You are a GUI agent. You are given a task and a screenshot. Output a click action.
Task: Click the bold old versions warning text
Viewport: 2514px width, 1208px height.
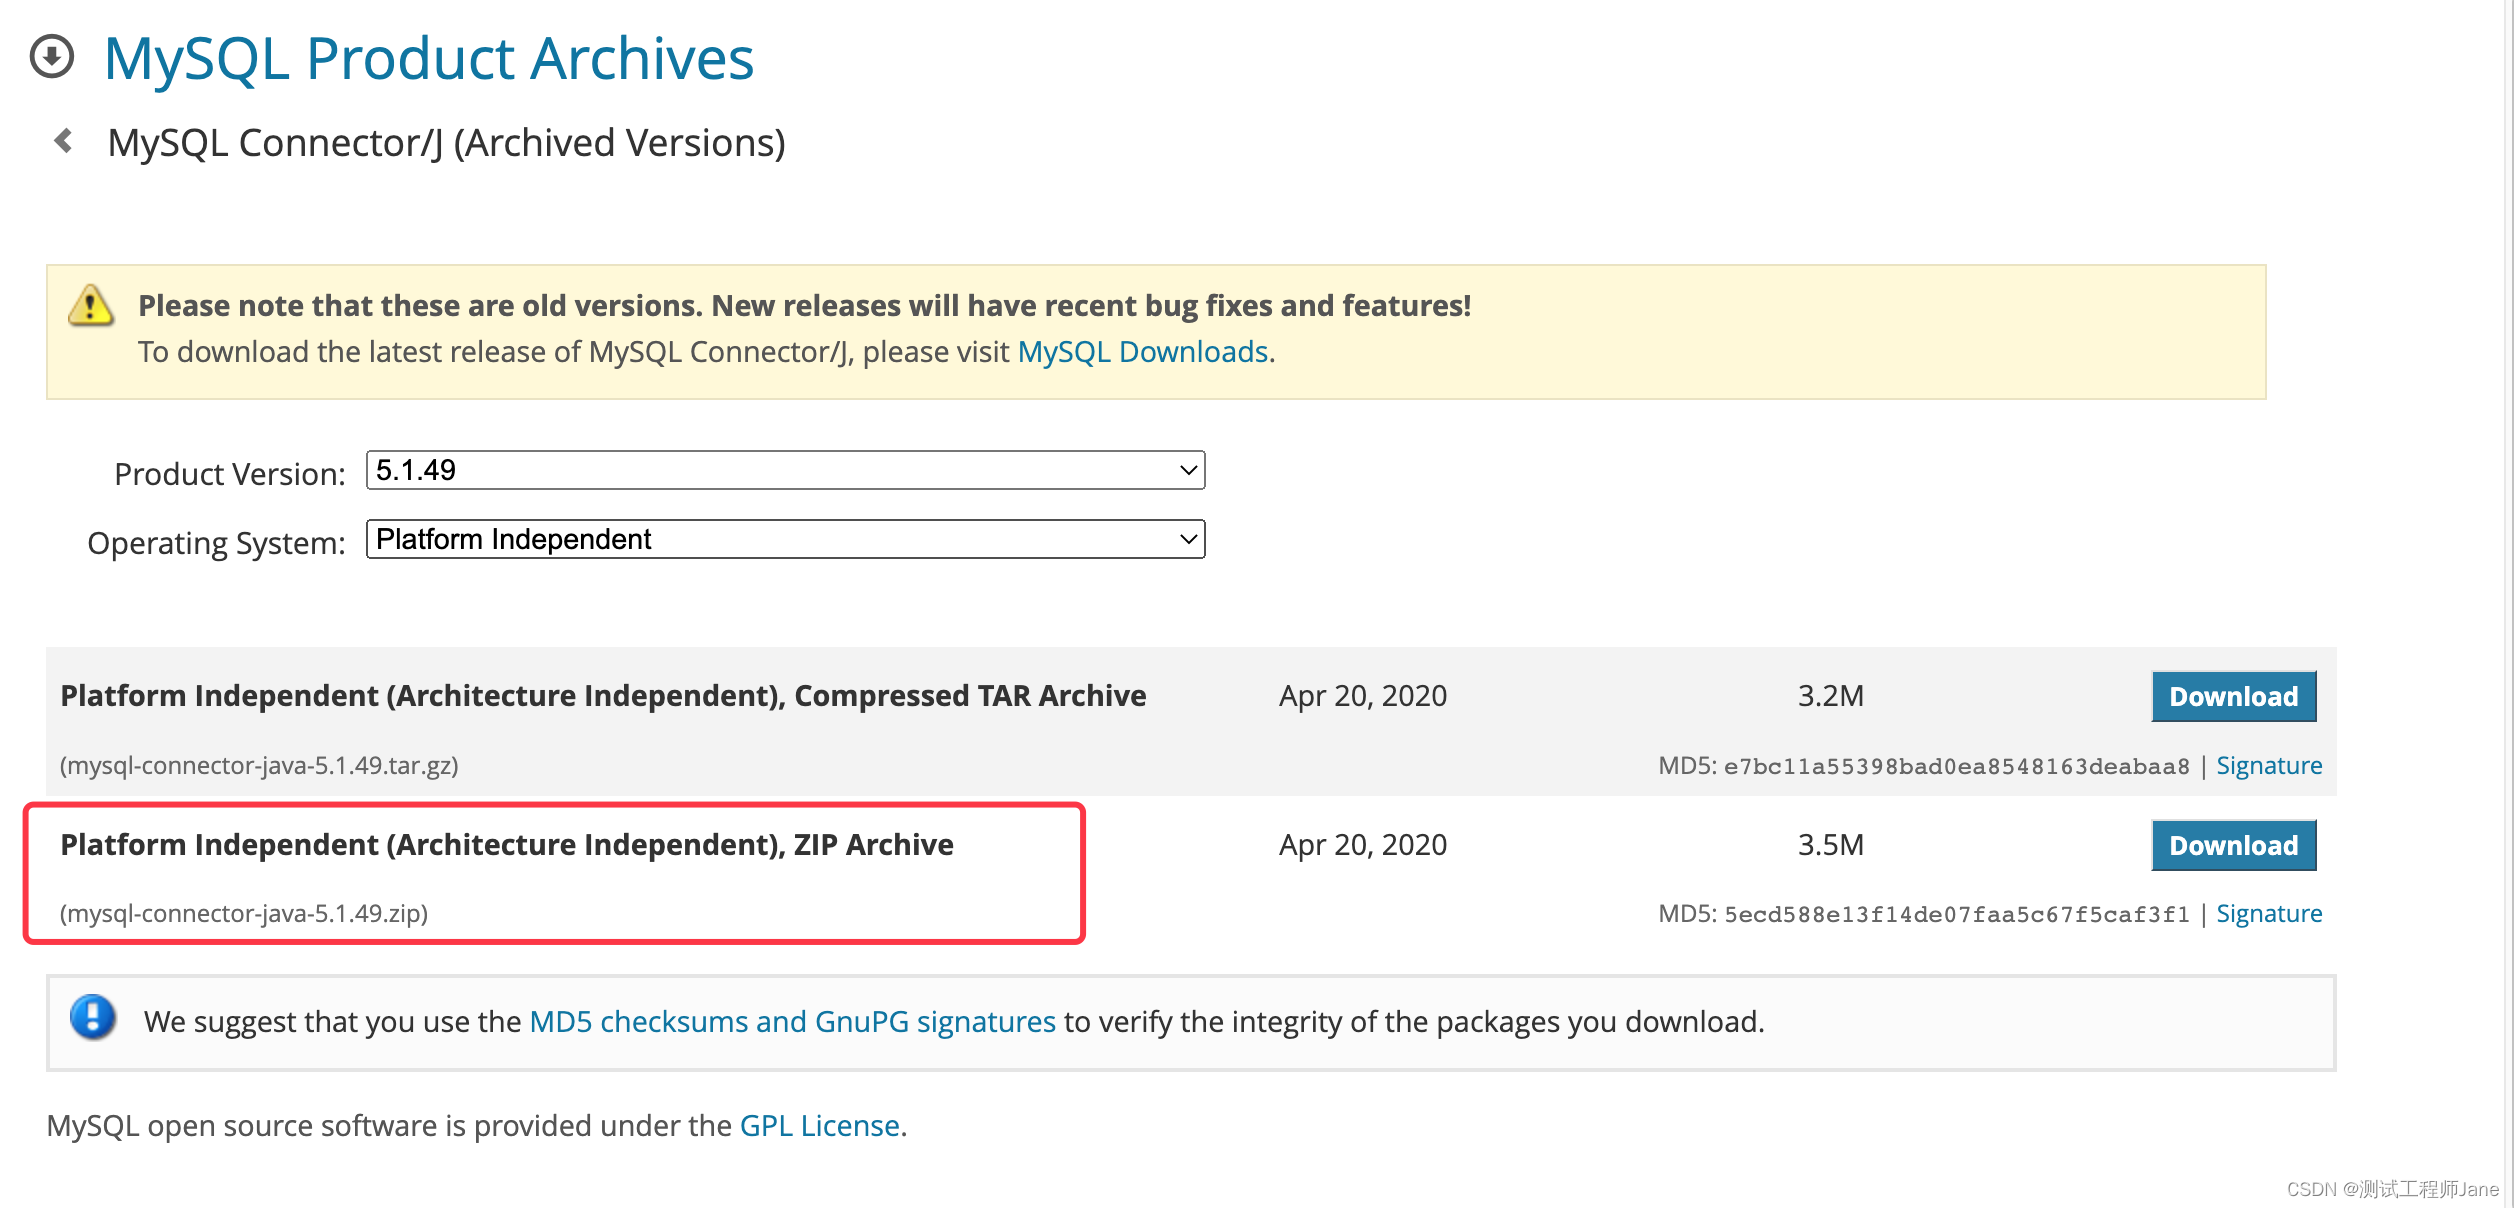804,306
